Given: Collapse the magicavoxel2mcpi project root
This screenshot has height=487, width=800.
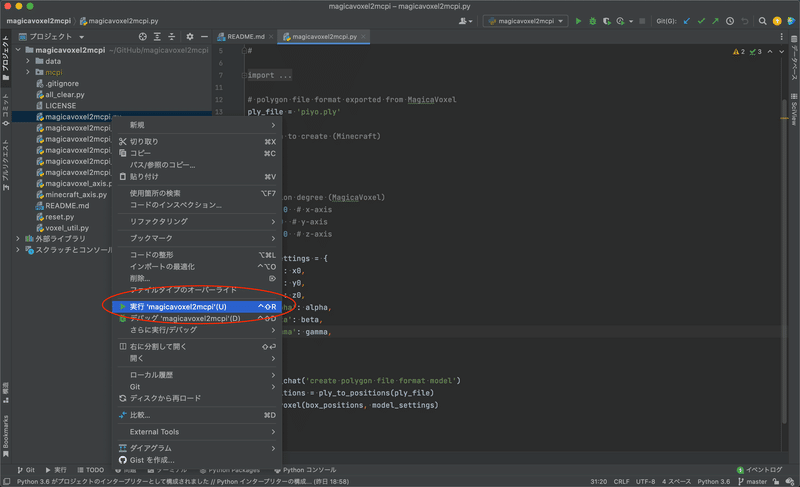Looking at the screenshot, I should [x=18, y=50].
